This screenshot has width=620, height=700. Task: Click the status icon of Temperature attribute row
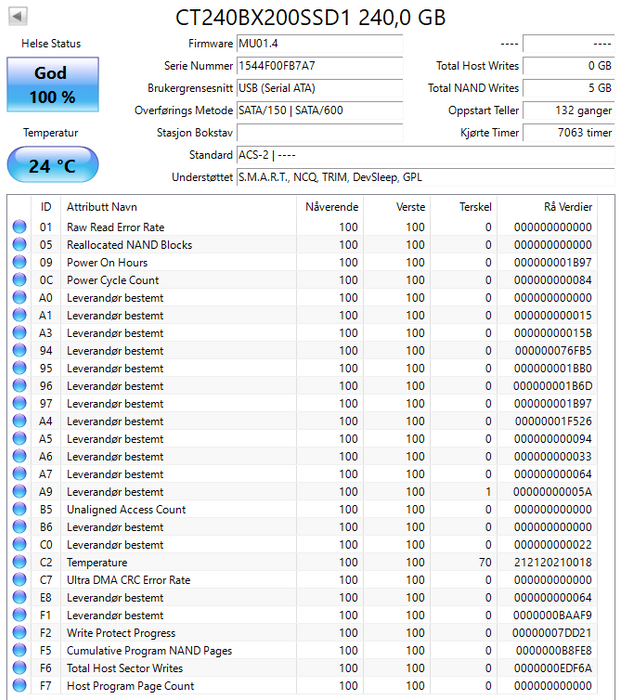[x=20, y=563]
